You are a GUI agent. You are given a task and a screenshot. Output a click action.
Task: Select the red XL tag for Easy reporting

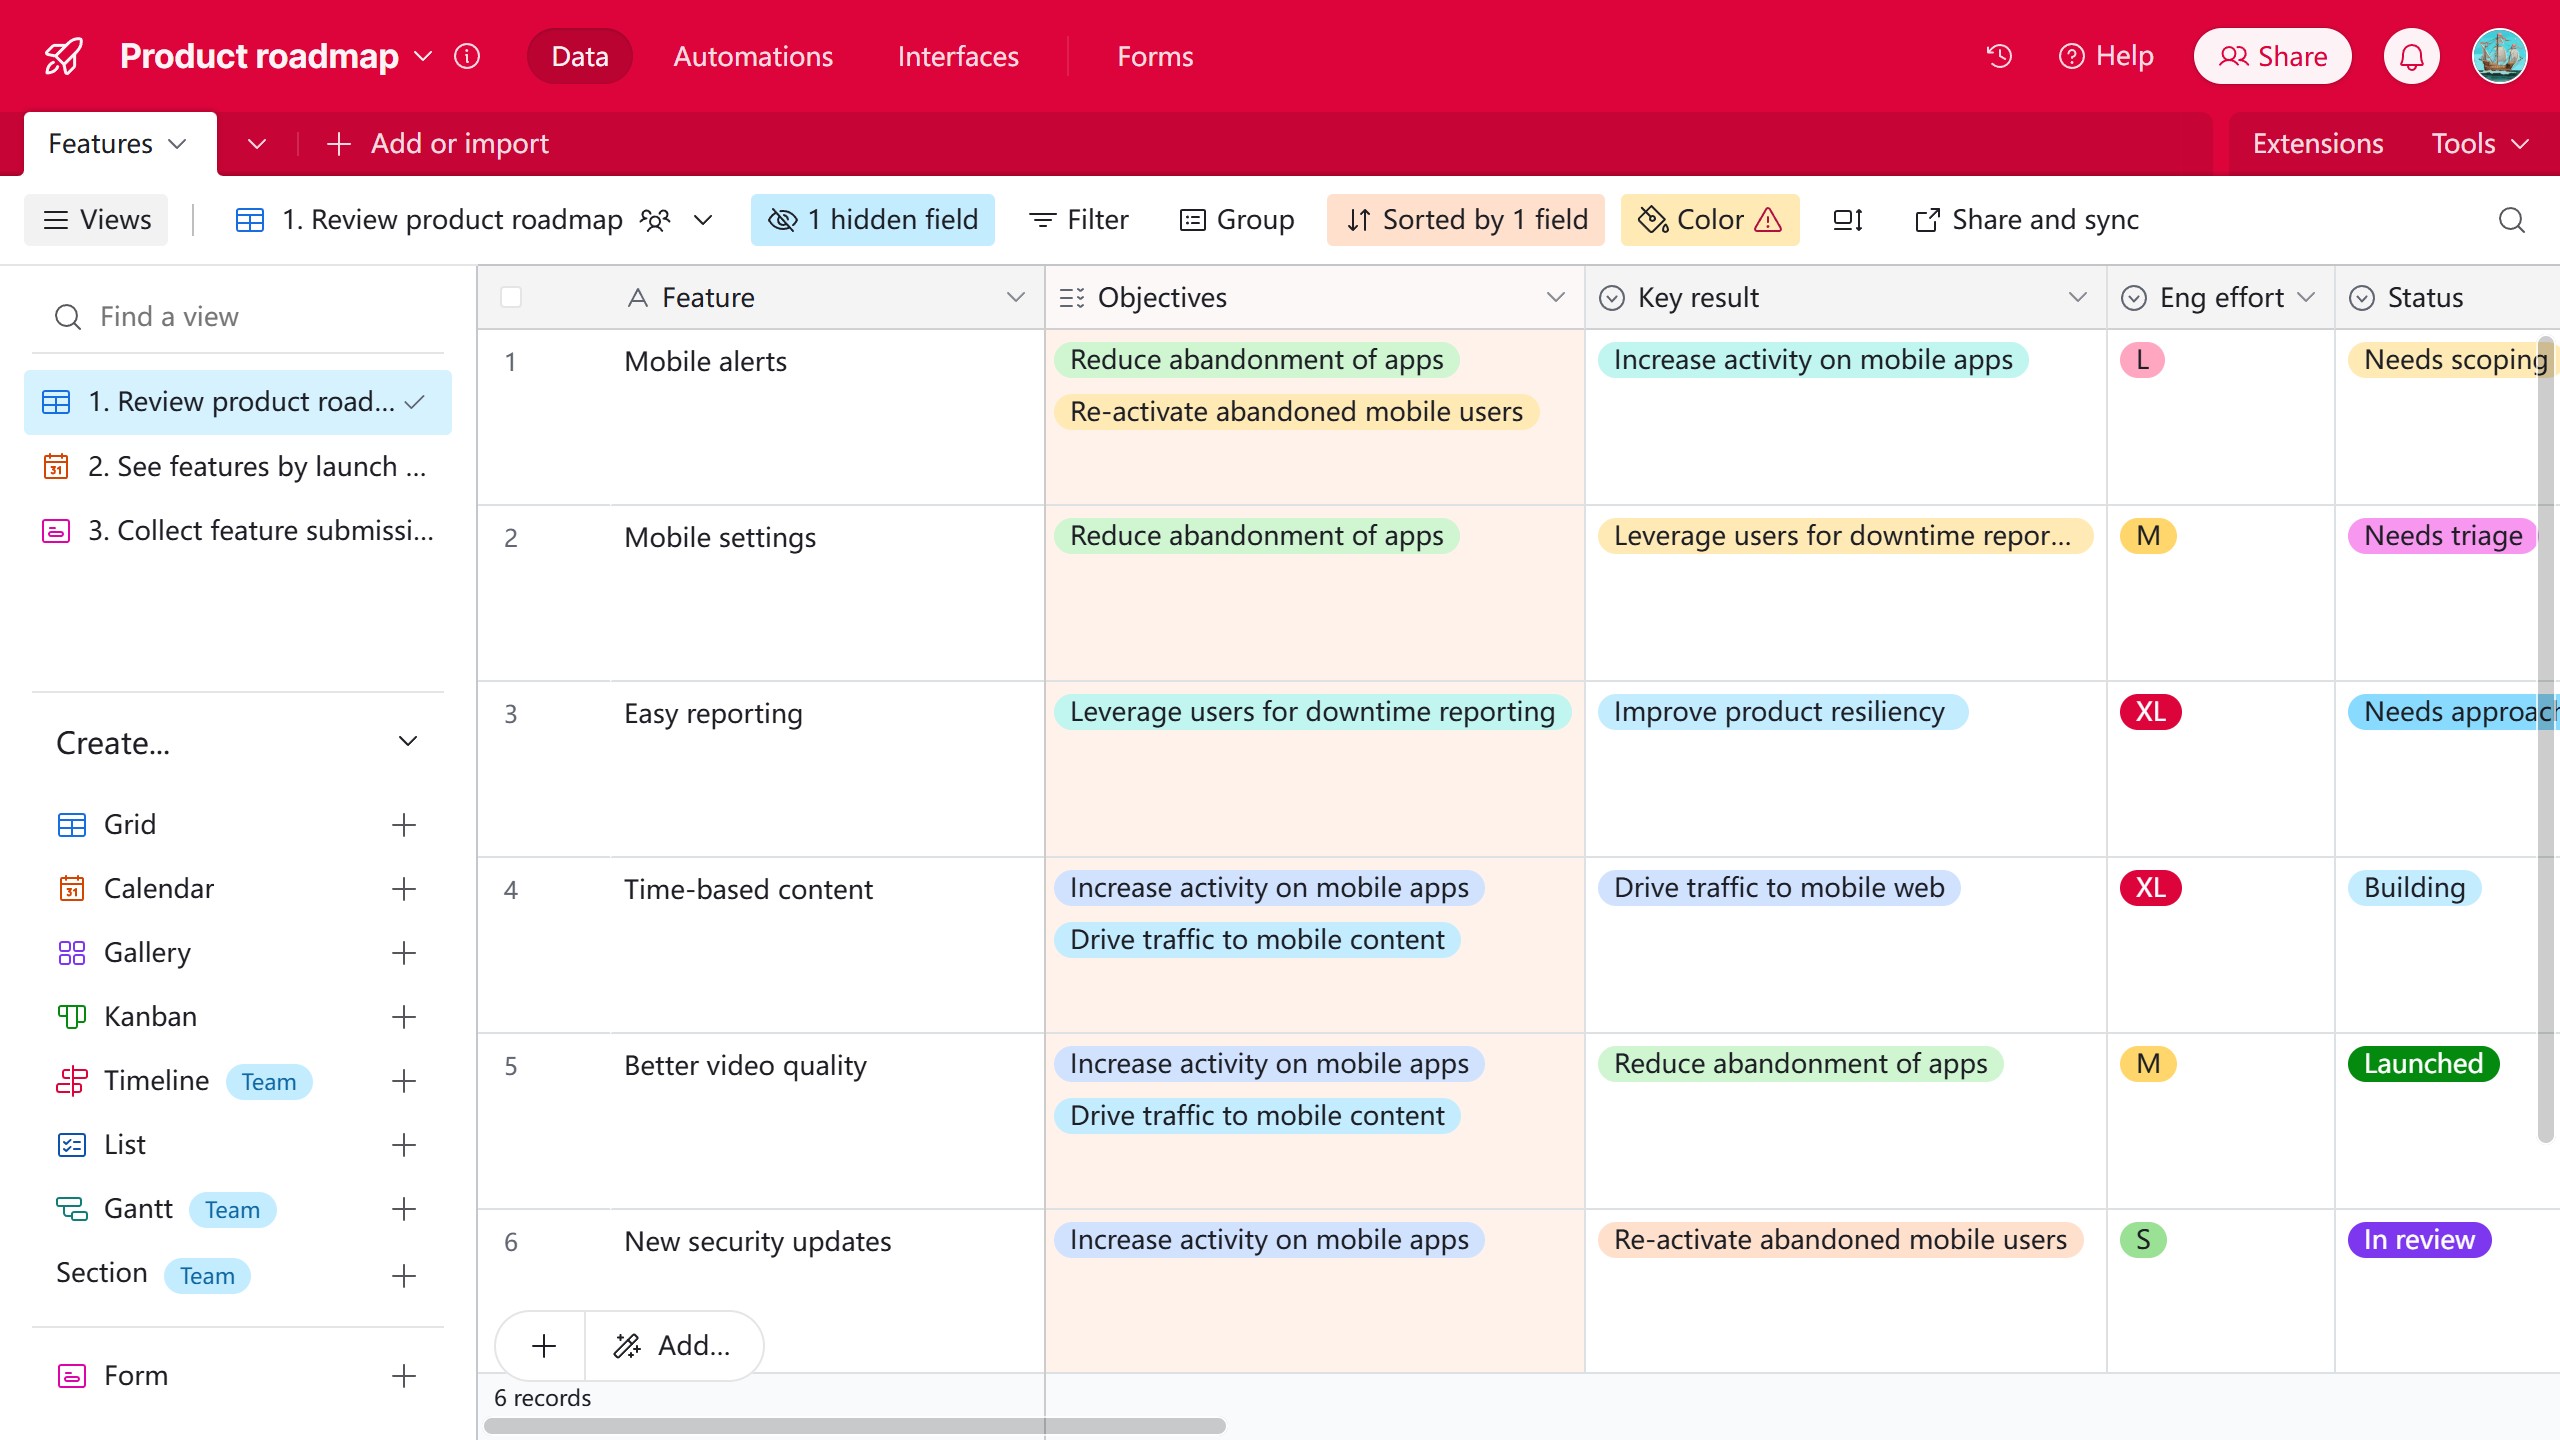(2150, 712)
